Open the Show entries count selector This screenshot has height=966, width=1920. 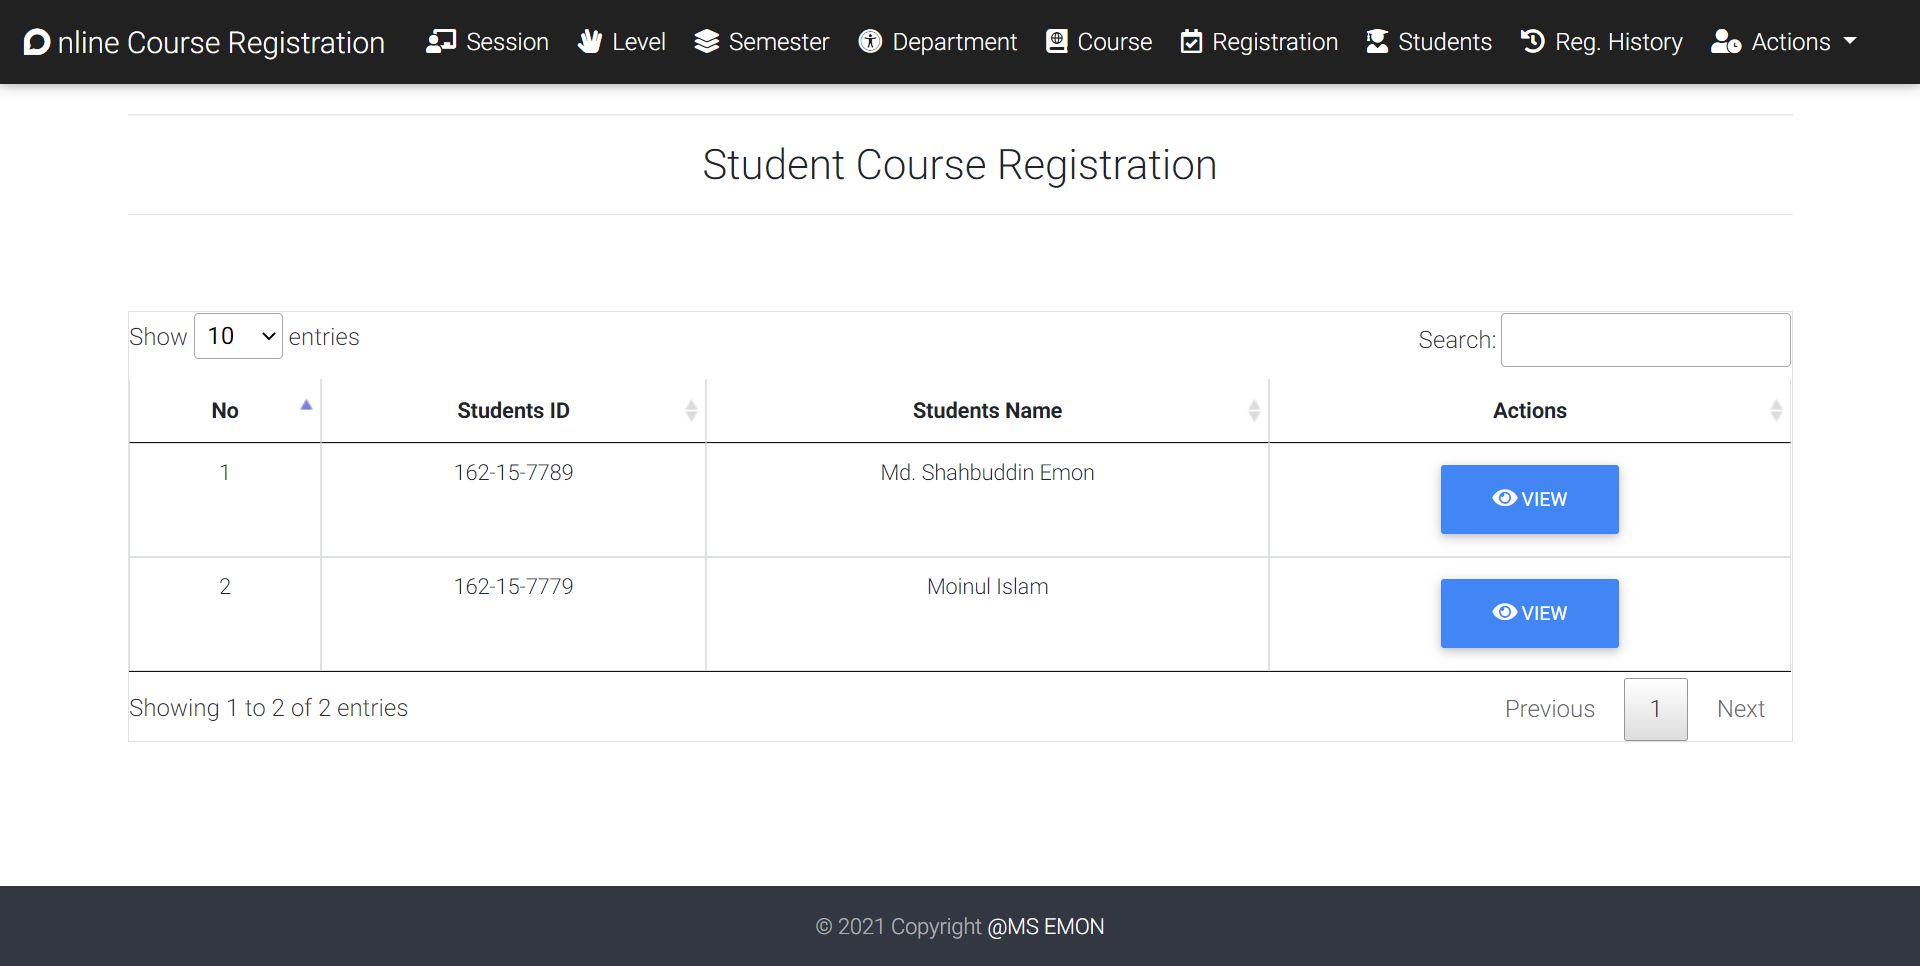tap(237, 336)
